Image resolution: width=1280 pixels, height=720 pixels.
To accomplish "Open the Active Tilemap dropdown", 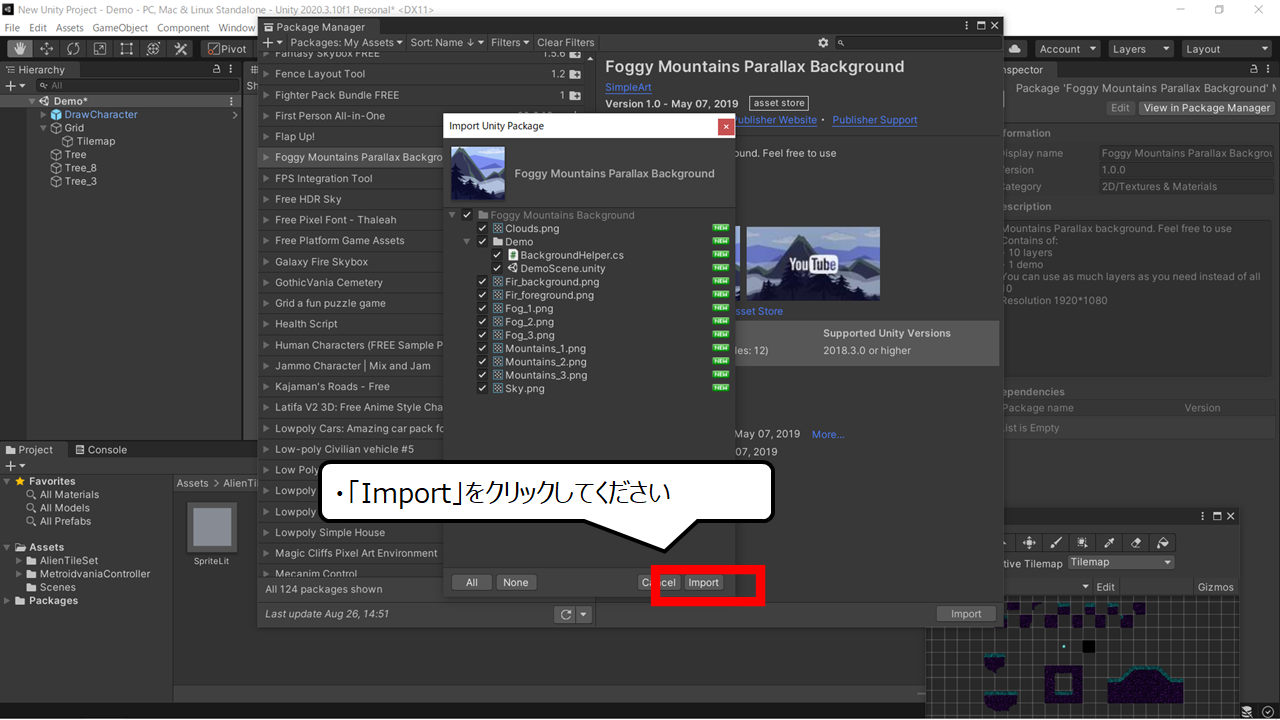I will [1121, 562].
